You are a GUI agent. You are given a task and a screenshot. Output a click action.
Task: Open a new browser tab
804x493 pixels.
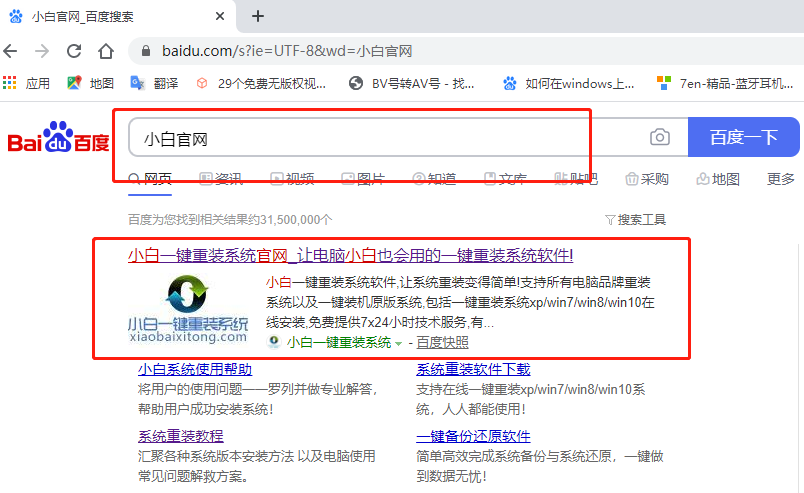tap(258, 16)
